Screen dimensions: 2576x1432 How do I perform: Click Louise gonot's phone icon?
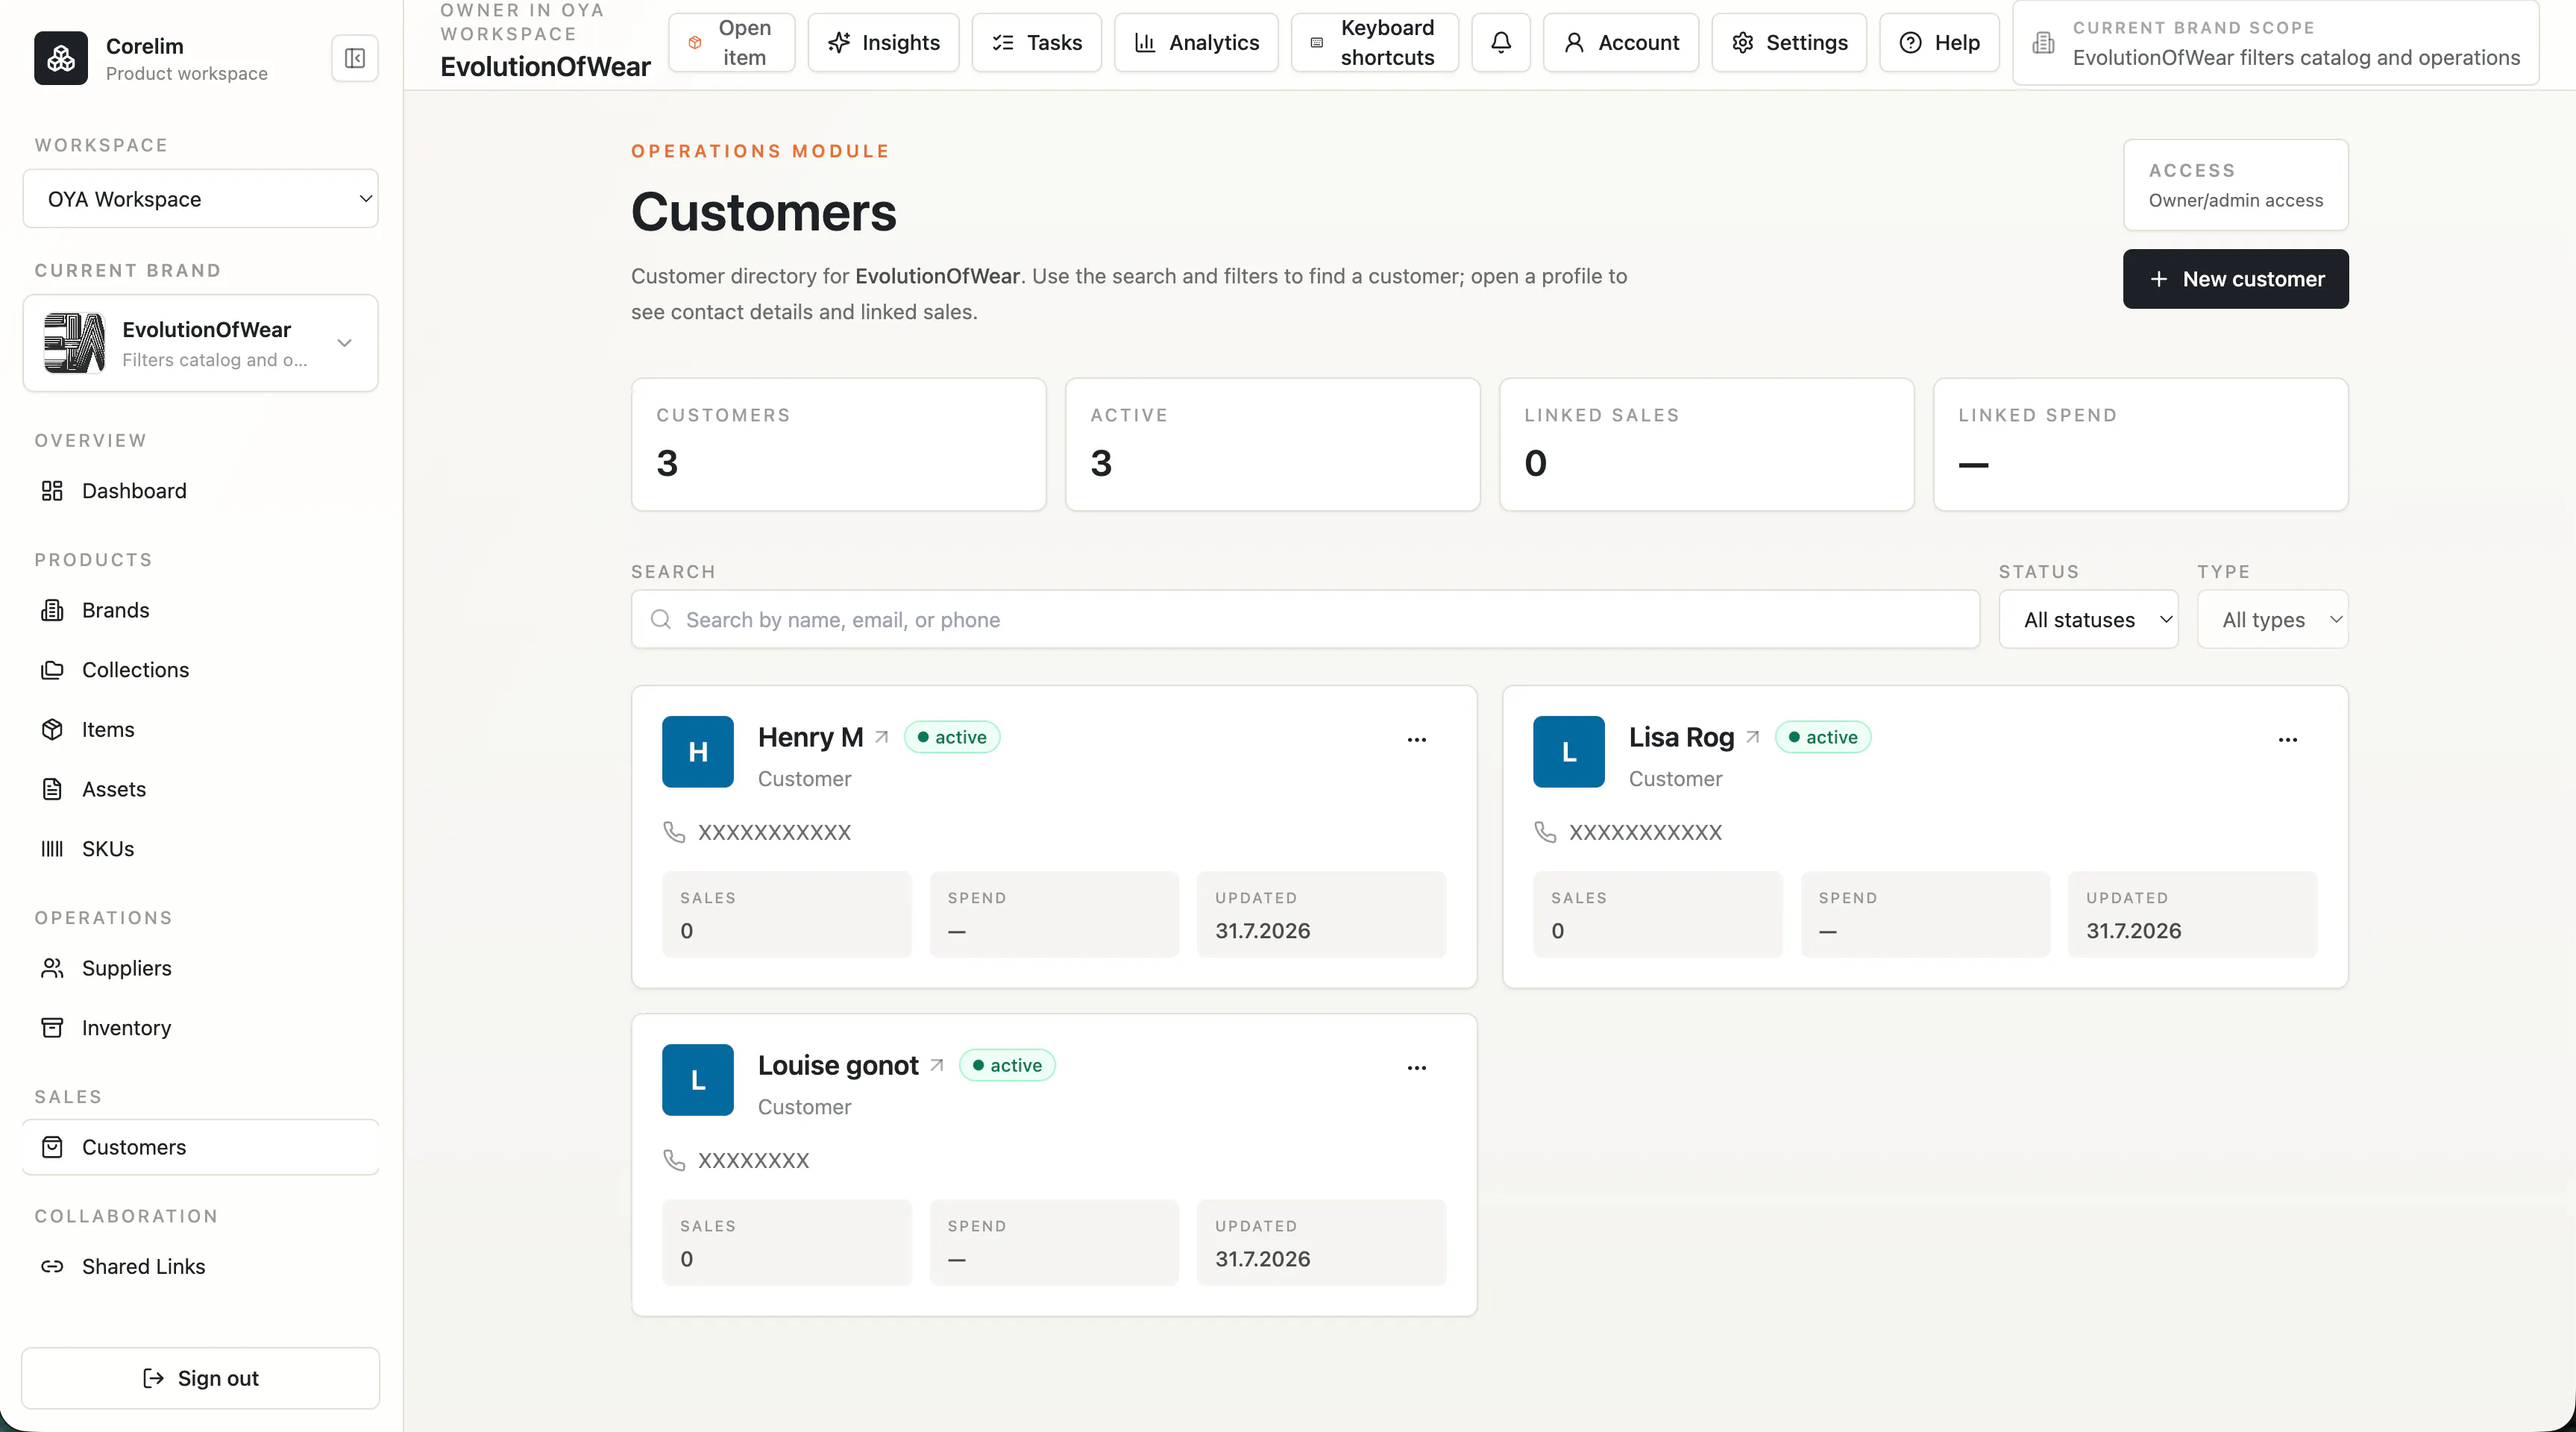pyautogui.click(x=674, y=1160)
